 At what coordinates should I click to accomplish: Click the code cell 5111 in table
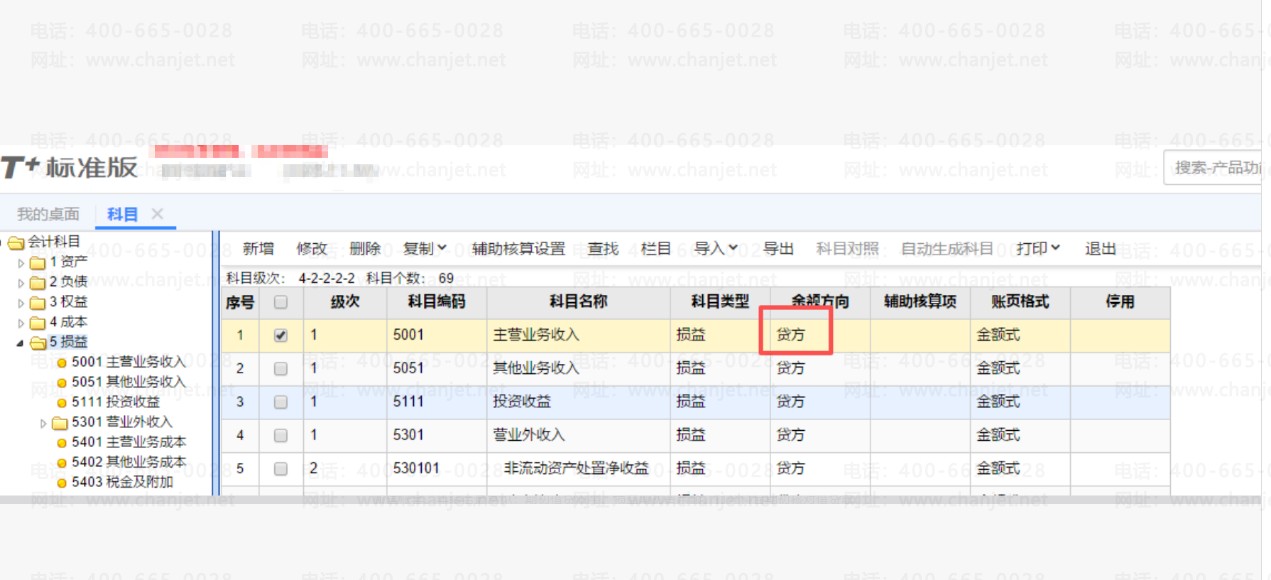pyautogui.click(x=436, y=402)
